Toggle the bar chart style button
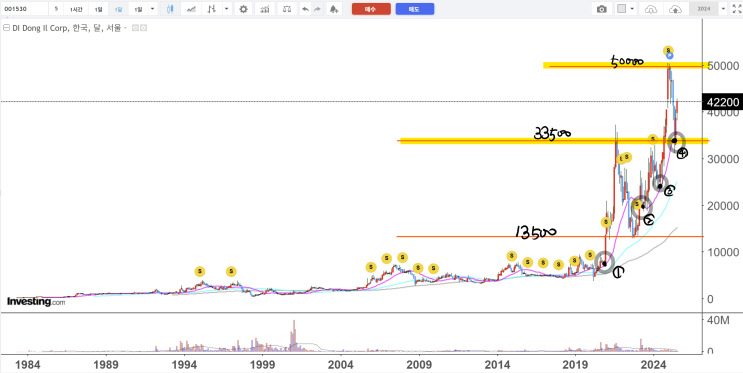743x373 pixels. pos(213,9)
